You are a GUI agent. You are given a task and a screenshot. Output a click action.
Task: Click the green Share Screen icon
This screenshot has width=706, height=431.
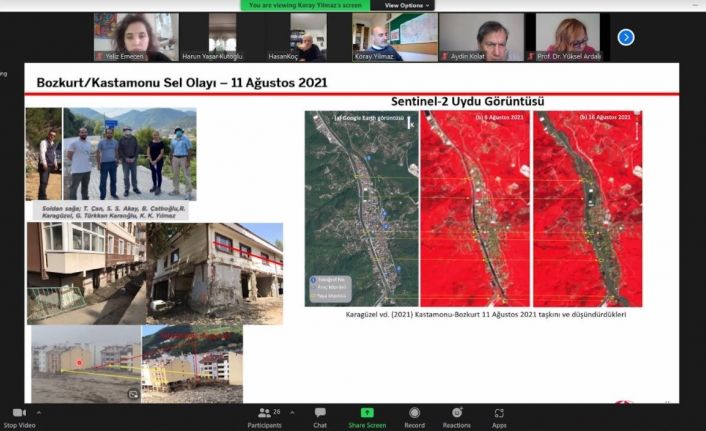(367, 413)
